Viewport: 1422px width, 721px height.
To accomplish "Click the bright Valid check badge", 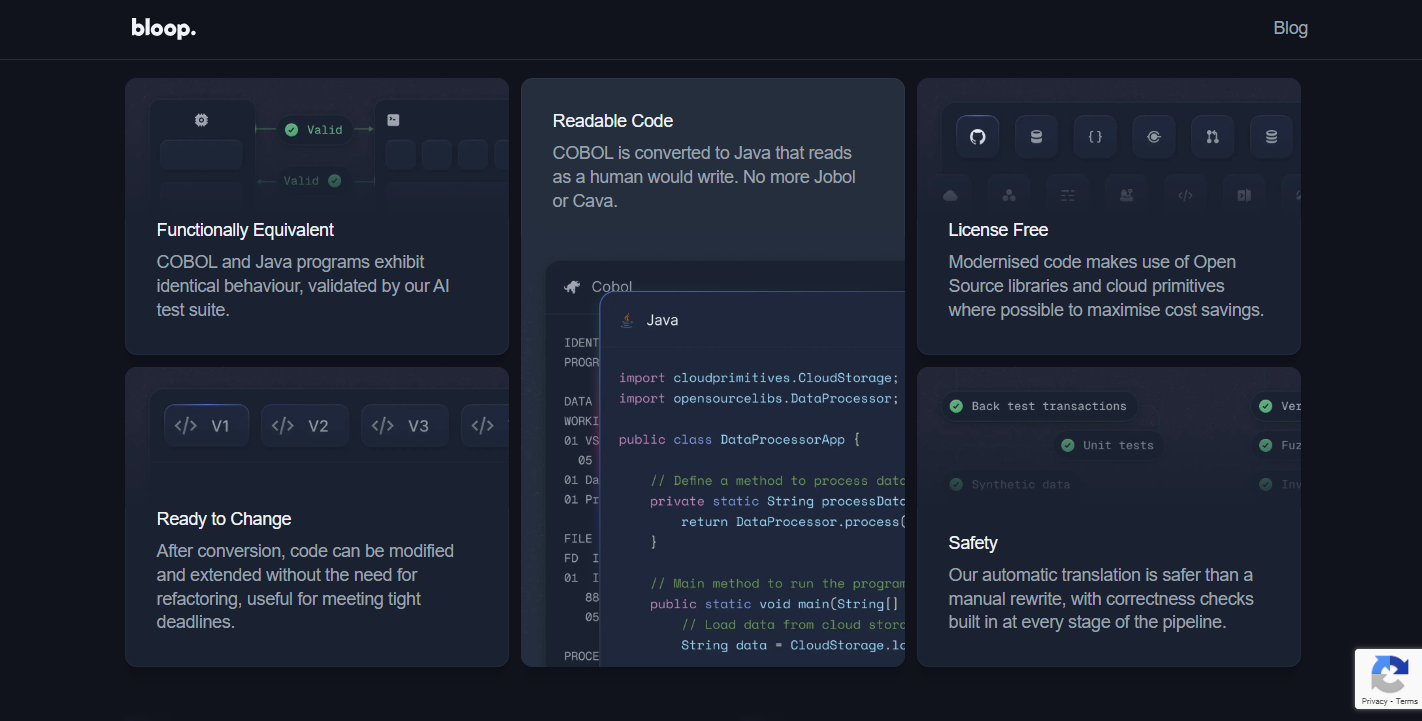I will [314, 130].
